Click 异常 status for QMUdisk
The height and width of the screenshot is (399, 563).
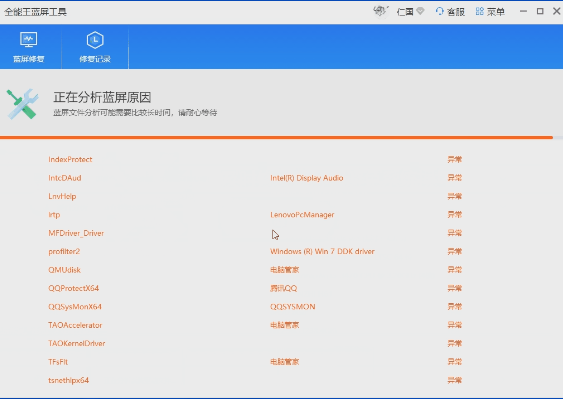(455, 270)
